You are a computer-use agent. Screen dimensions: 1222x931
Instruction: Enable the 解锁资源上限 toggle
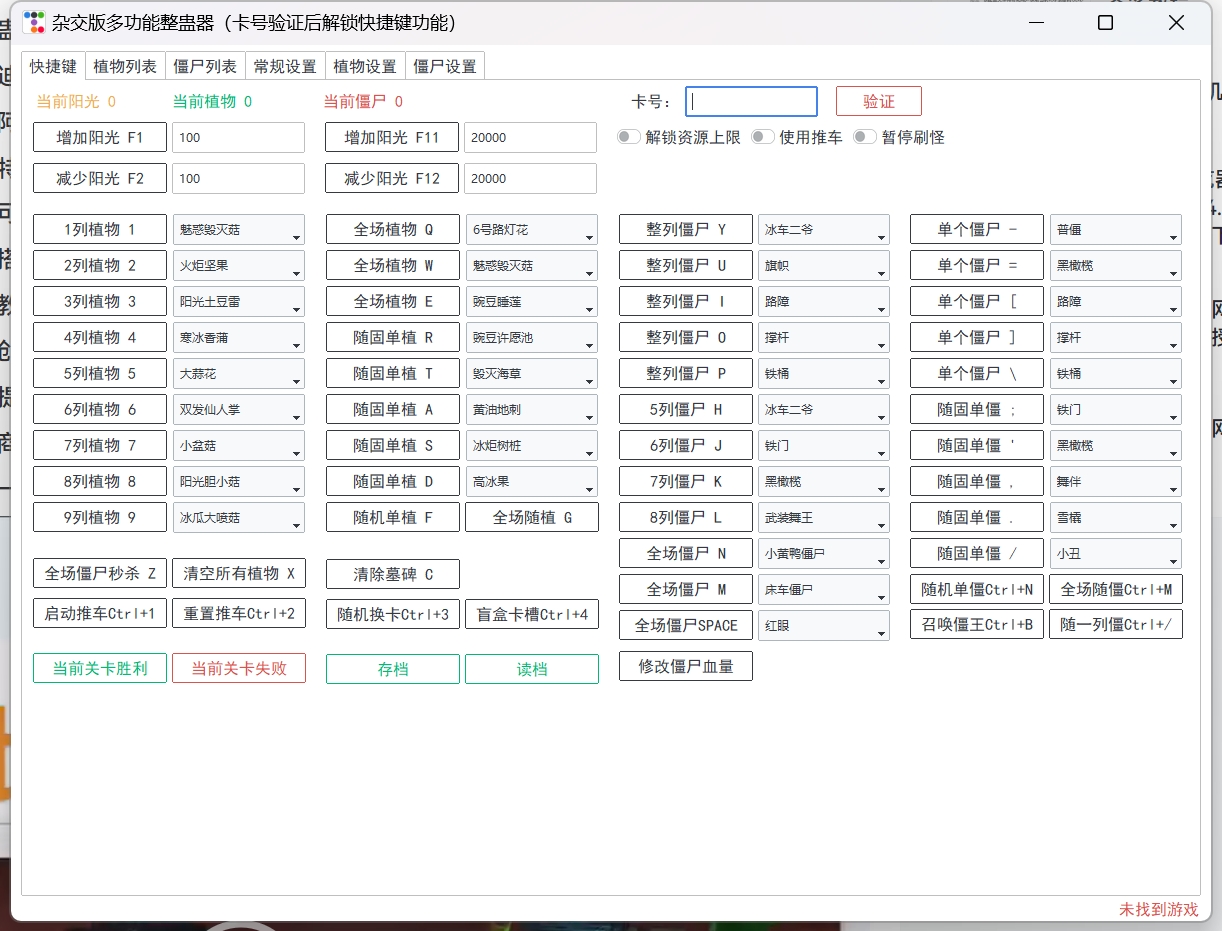(x=629, y=138)
